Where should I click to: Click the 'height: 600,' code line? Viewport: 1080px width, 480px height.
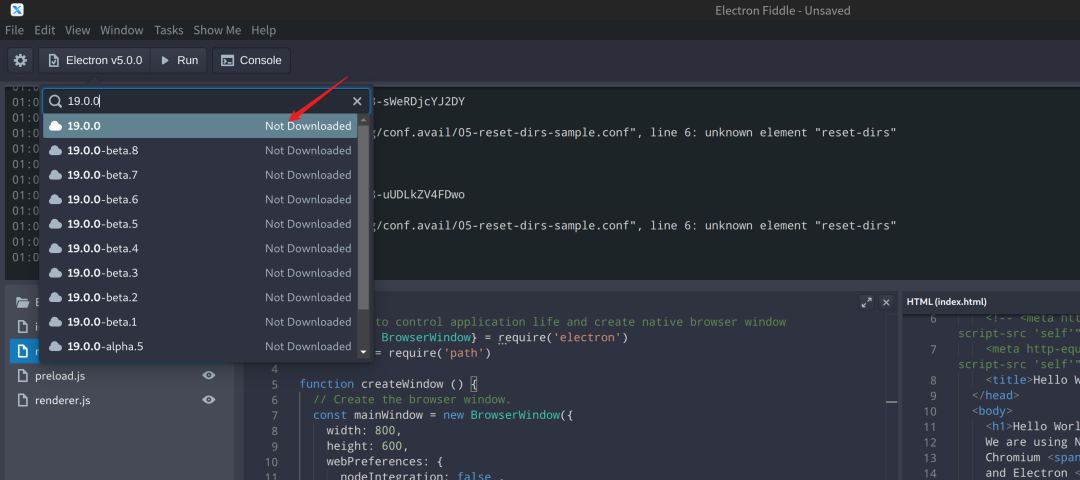(x=367, y=446)
